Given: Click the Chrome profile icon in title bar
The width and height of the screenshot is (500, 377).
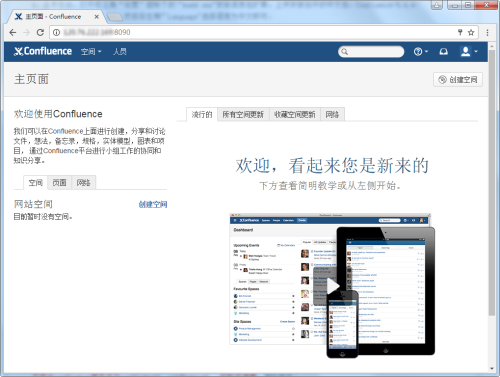Looking at the screenshot, I should [437, 5].
